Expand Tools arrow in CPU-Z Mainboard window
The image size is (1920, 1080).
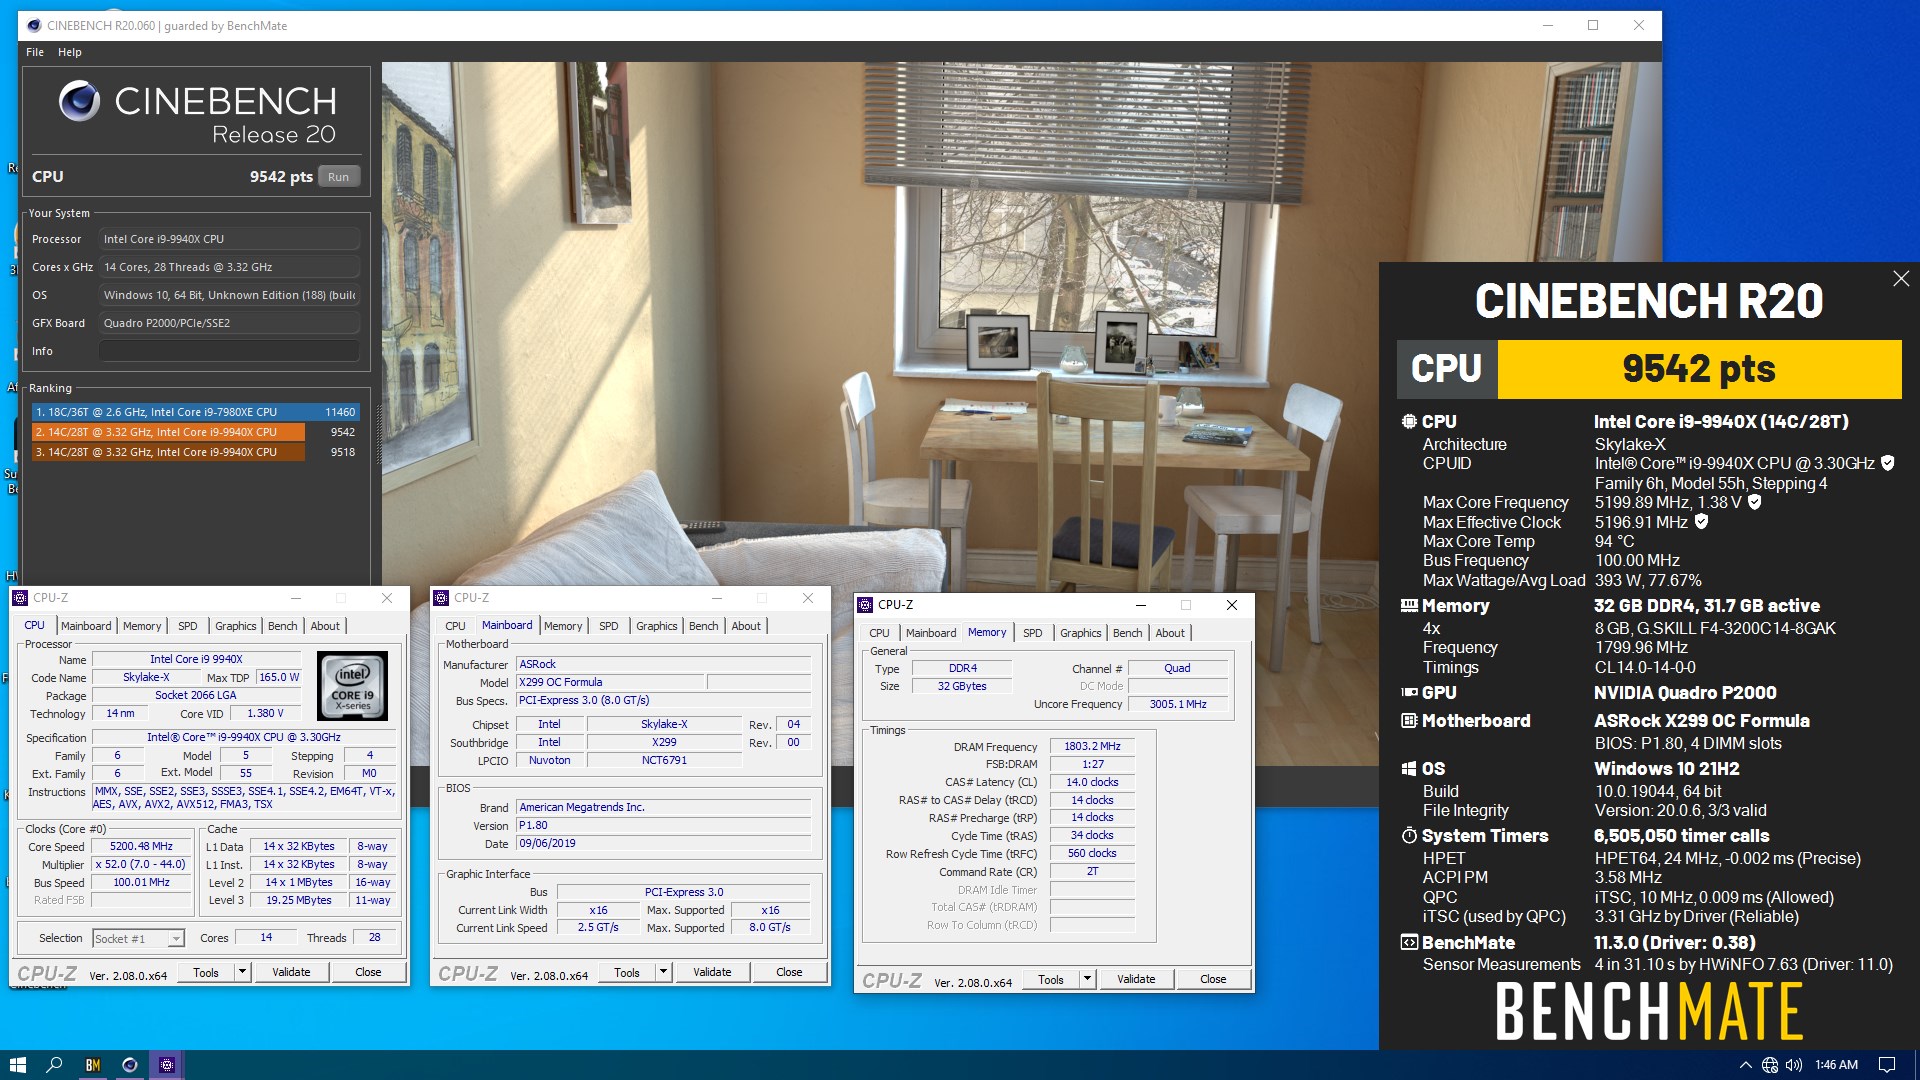pyautogui.click(x=662, y=972)
